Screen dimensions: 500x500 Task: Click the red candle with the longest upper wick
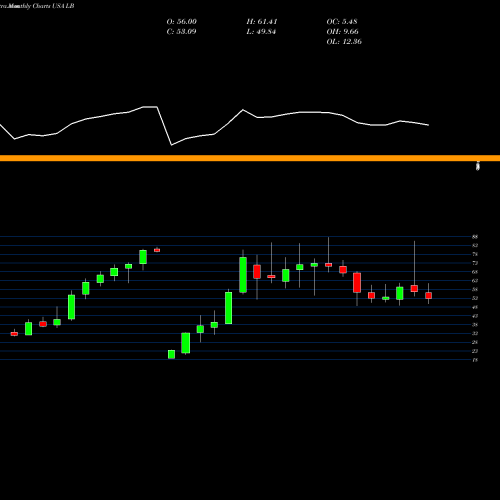414,288
